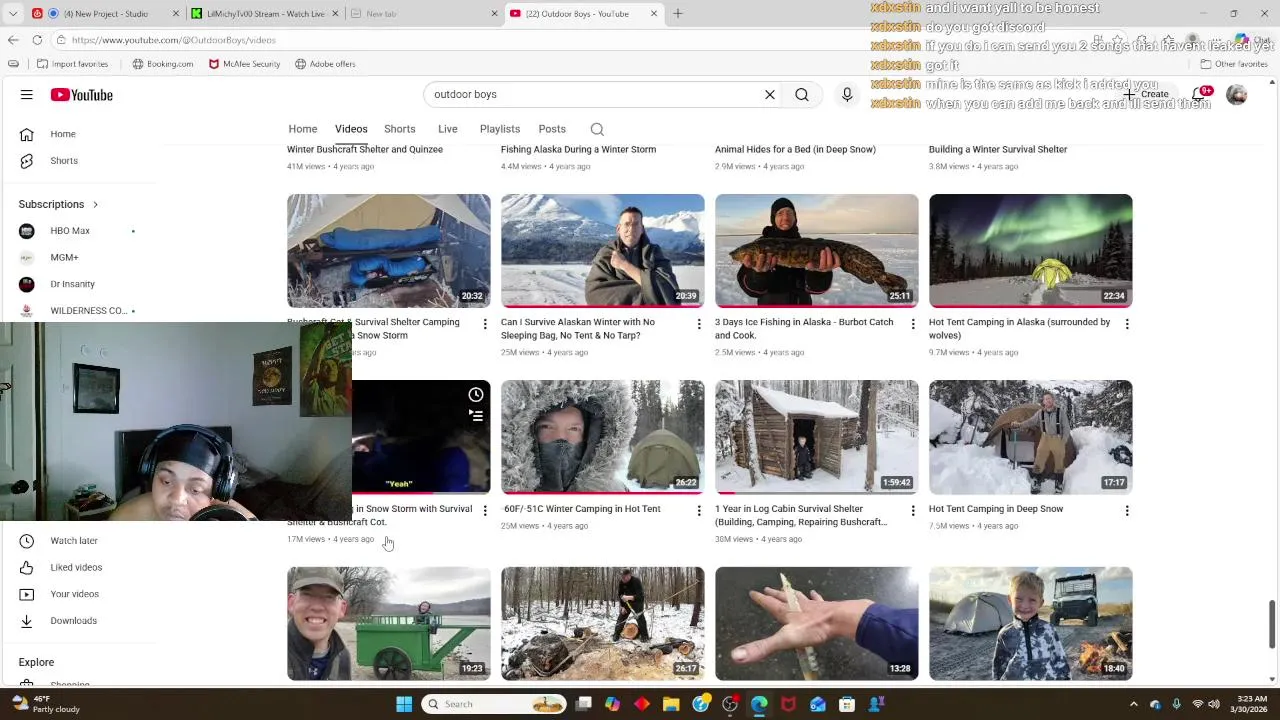Image resolution: width=1280 pixels, height=720 pixels.
Task: Switch to the 'New tab' browser tab
Action: [425, 14]
